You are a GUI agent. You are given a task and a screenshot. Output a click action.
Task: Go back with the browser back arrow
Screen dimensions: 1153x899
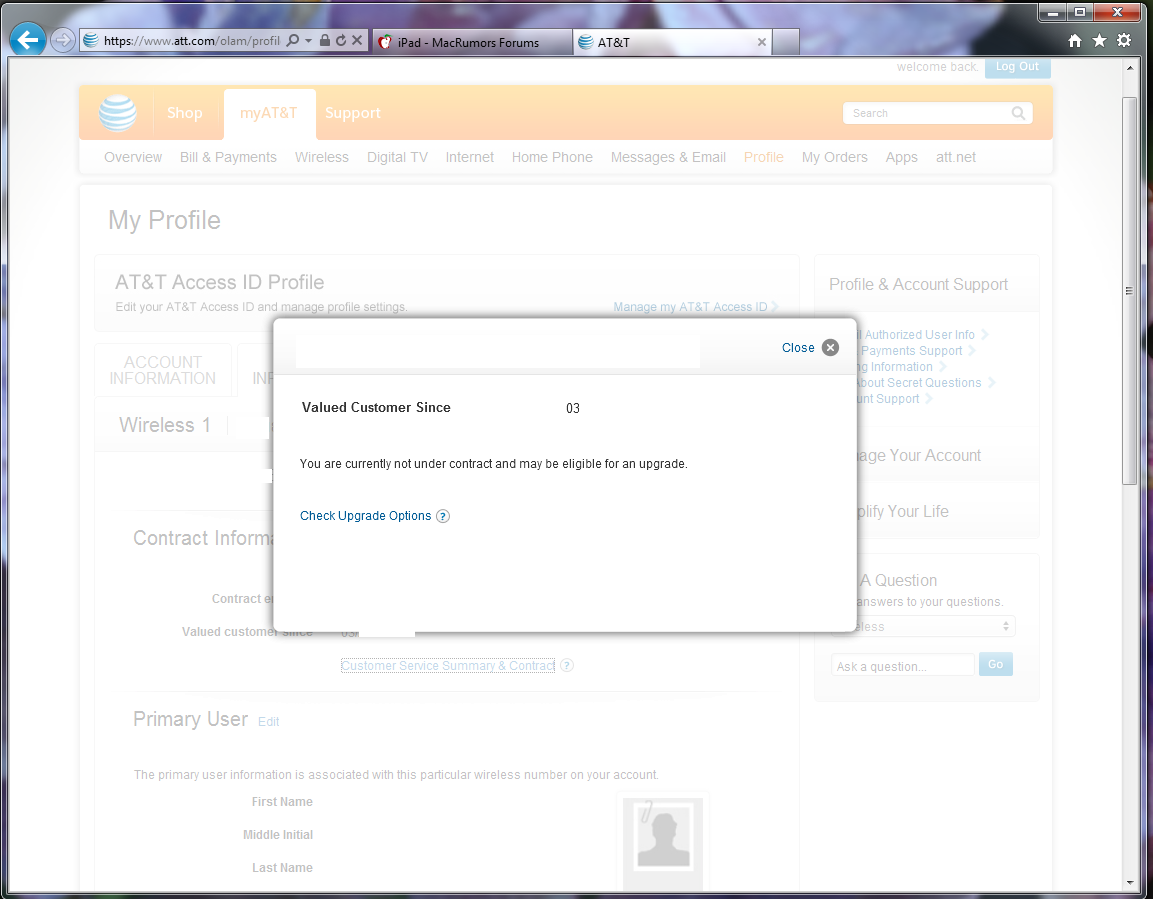click(x=28, y=40)
